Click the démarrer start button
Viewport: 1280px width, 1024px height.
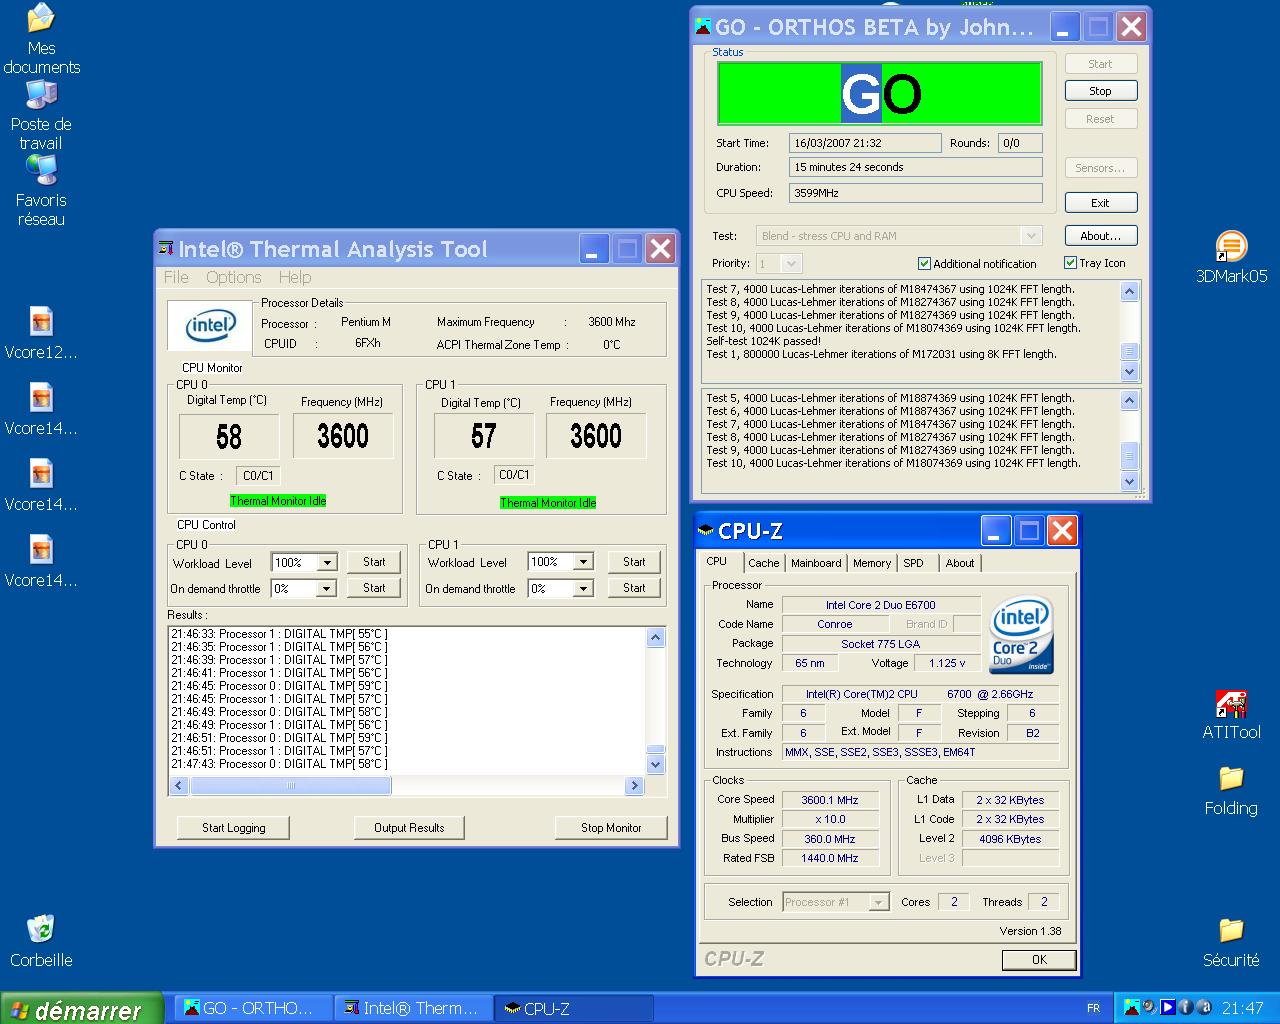tap(80, 1009)
